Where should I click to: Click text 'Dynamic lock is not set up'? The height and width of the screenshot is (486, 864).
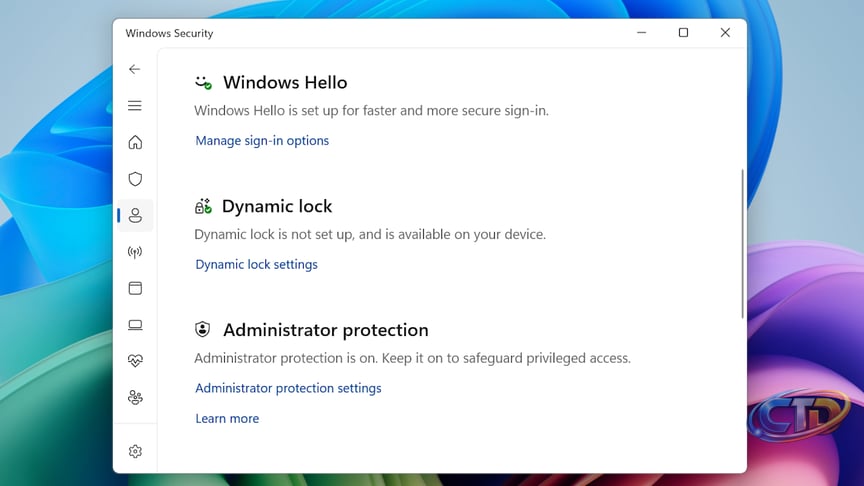tap(273, 234)
